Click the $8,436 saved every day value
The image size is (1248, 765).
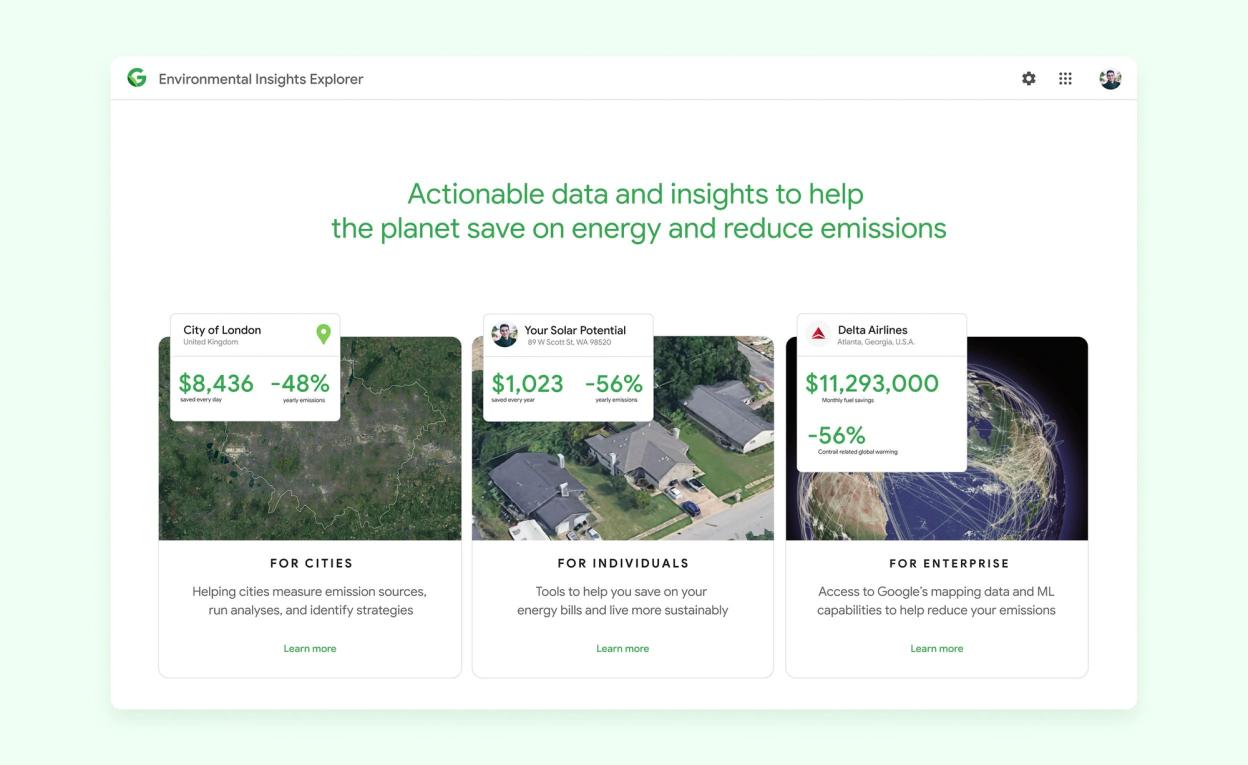coord(216,383)
